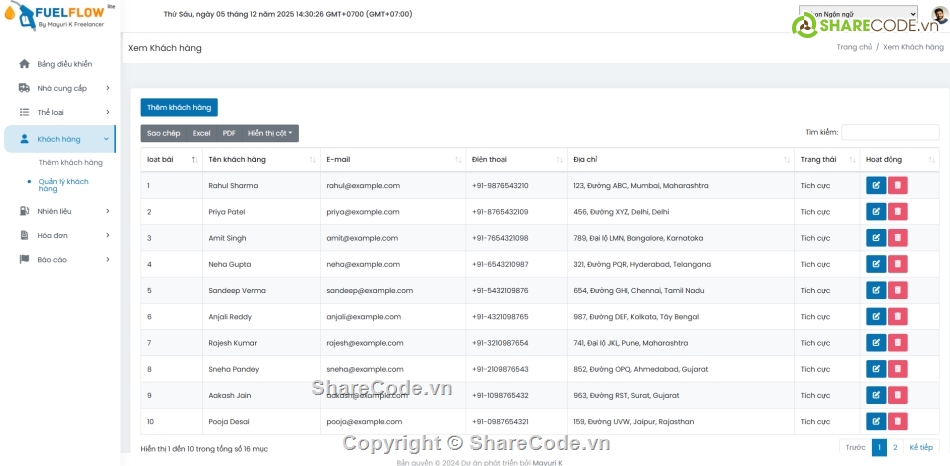The image size is (950, 466).
Task: Export table using the PDF button
Action: [x=229, y=133]
